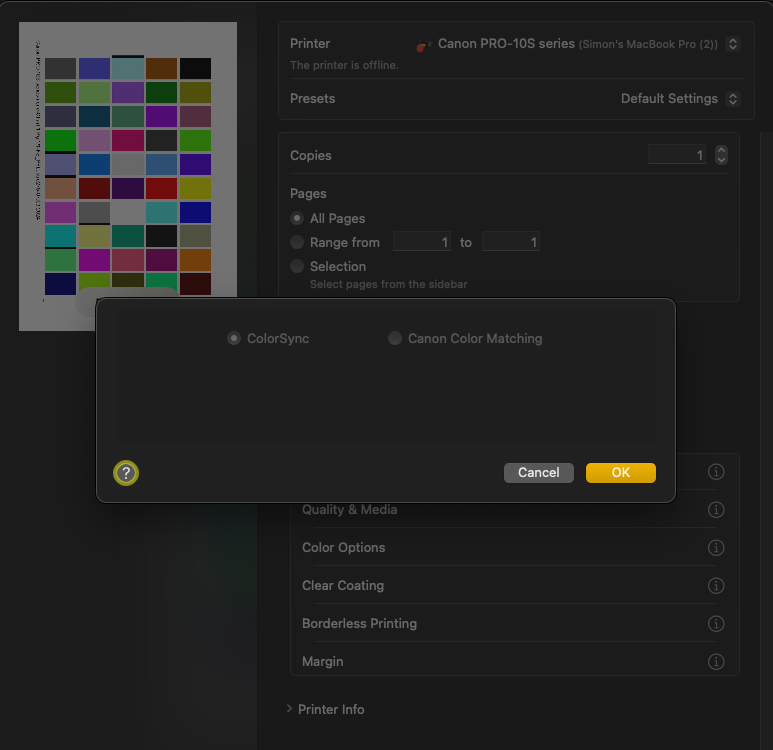This screenshot has width=773, height=750.
Task: Select All Pages radio option
Action: click(x=297, y=218)
